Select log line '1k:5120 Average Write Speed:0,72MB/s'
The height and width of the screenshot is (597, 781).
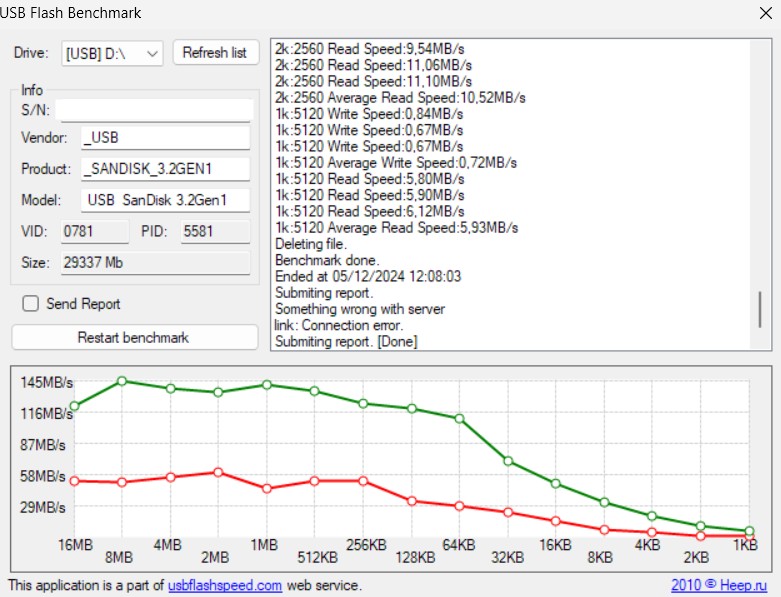(x=395, y=163)
